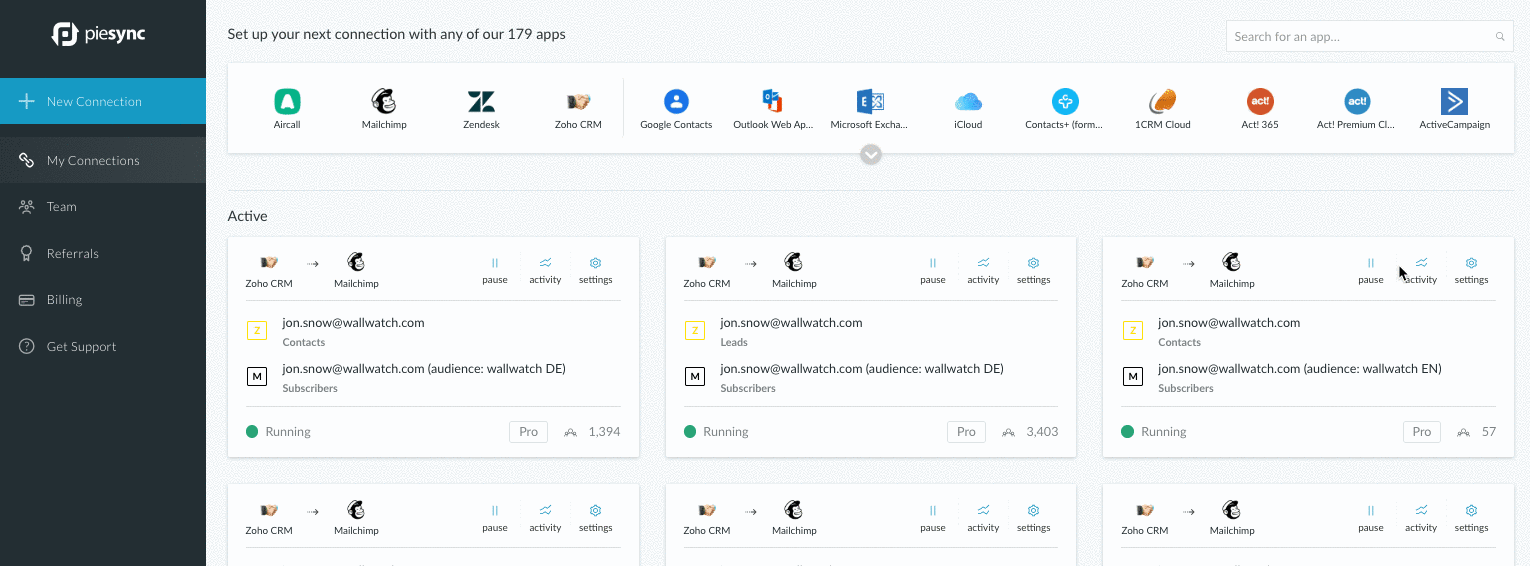Open the Referrals section
The image size is (1530, 566).
tap(103, 253)
